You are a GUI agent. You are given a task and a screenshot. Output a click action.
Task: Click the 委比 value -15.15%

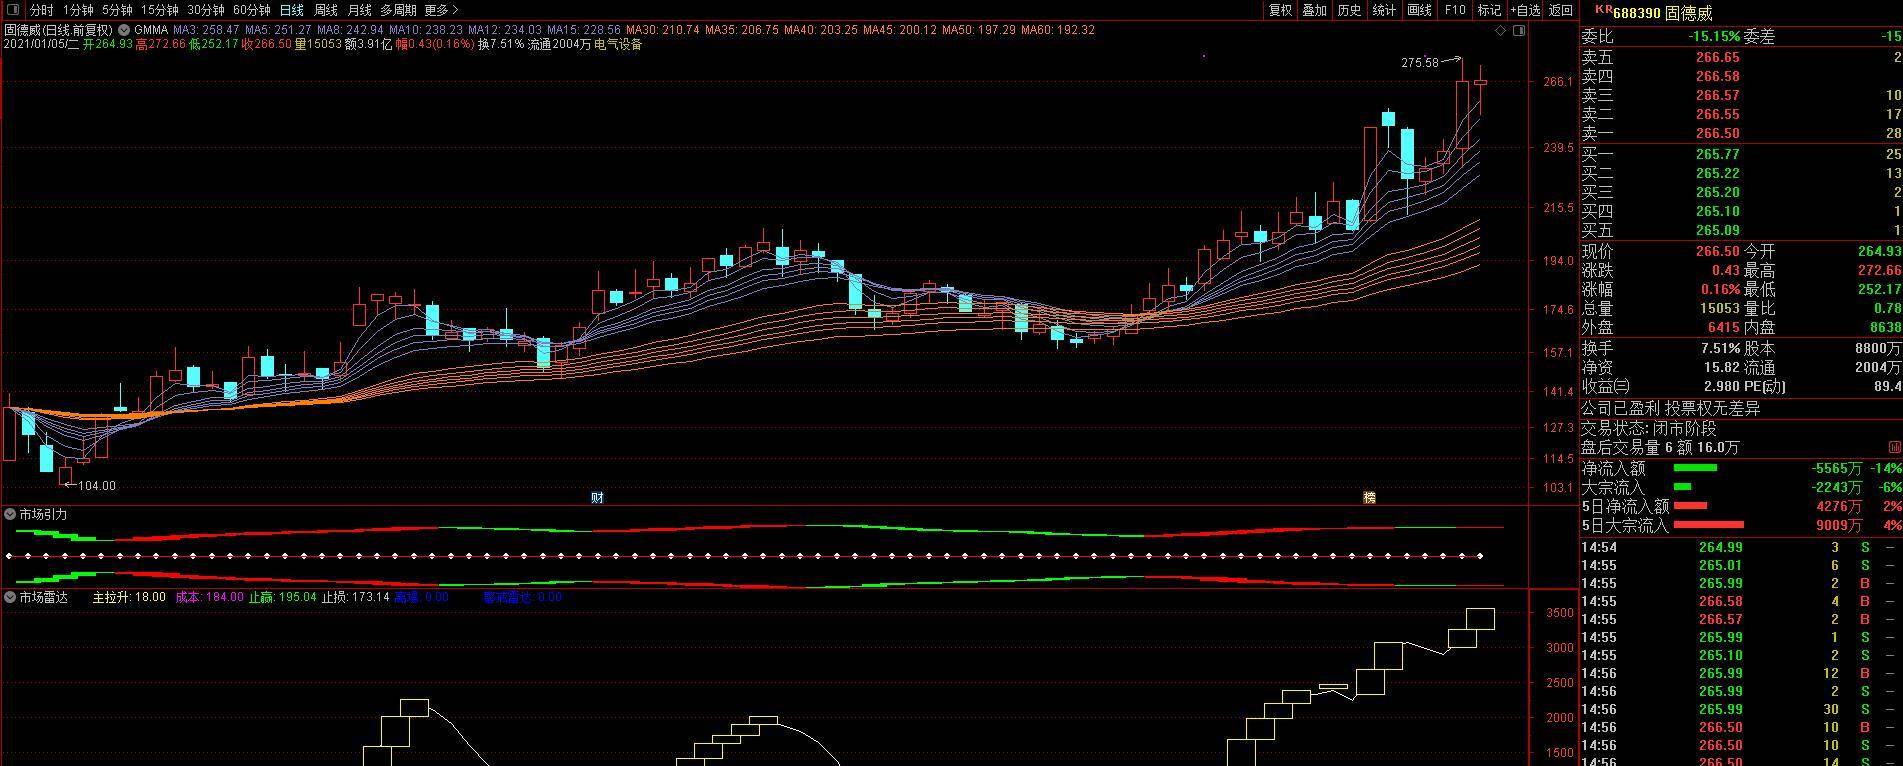(1712, 37)
